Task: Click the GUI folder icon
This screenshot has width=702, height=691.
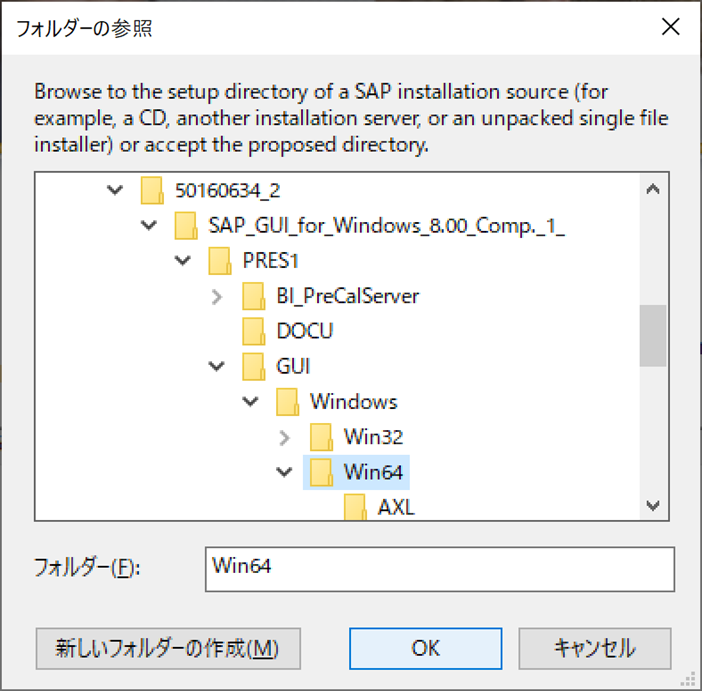Action: click(253, 366)
